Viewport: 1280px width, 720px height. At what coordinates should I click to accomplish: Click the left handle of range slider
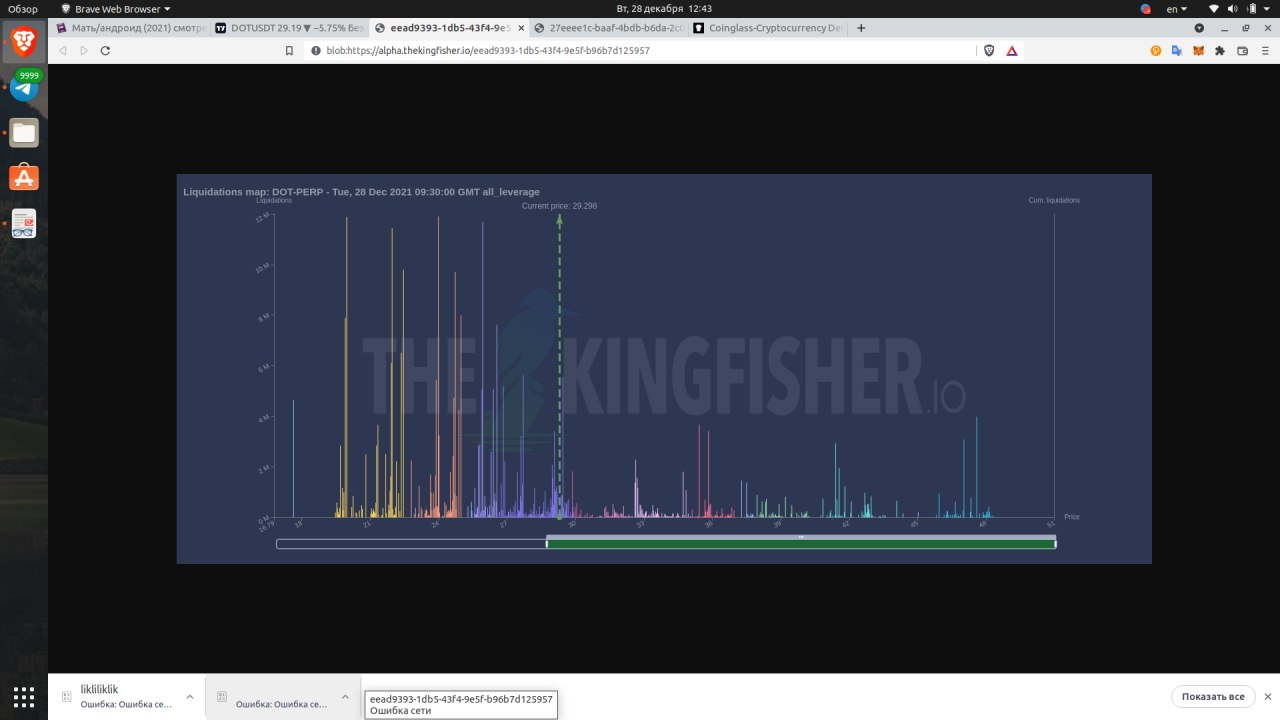coord(547,544)
